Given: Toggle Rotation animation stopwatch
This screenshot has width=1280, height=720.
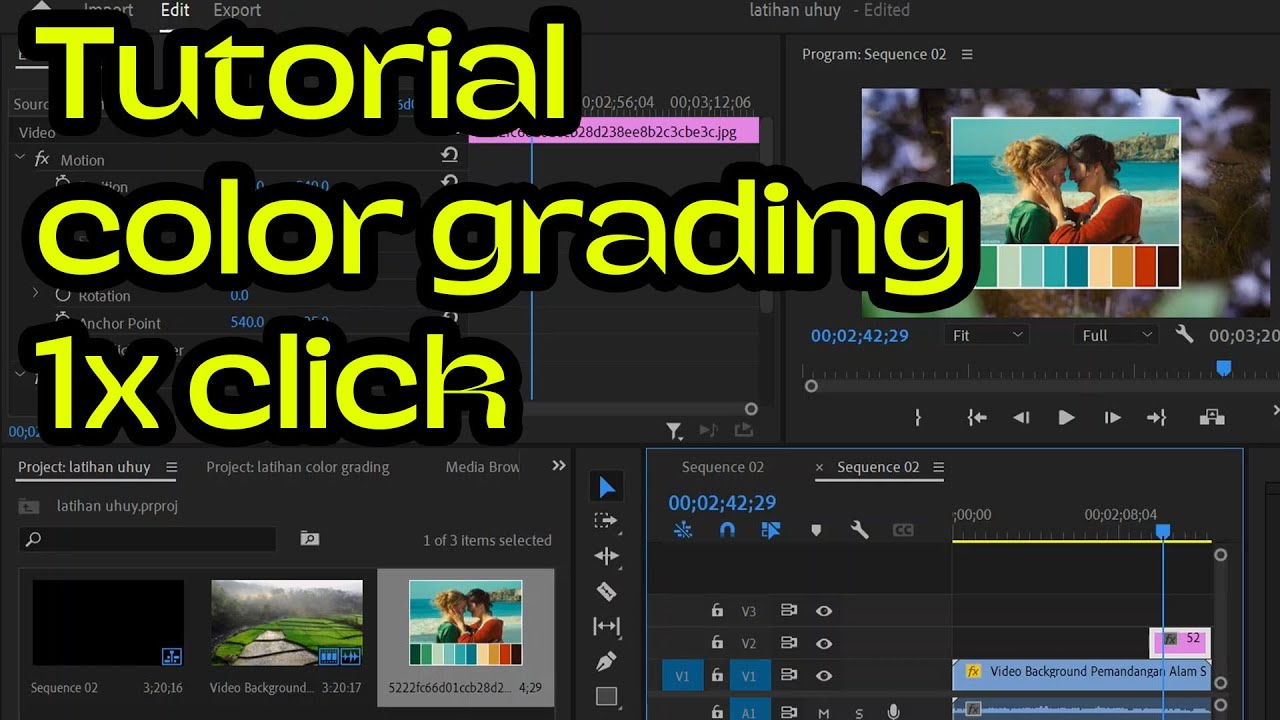Looking at the screenshot, I should [63, 295].
